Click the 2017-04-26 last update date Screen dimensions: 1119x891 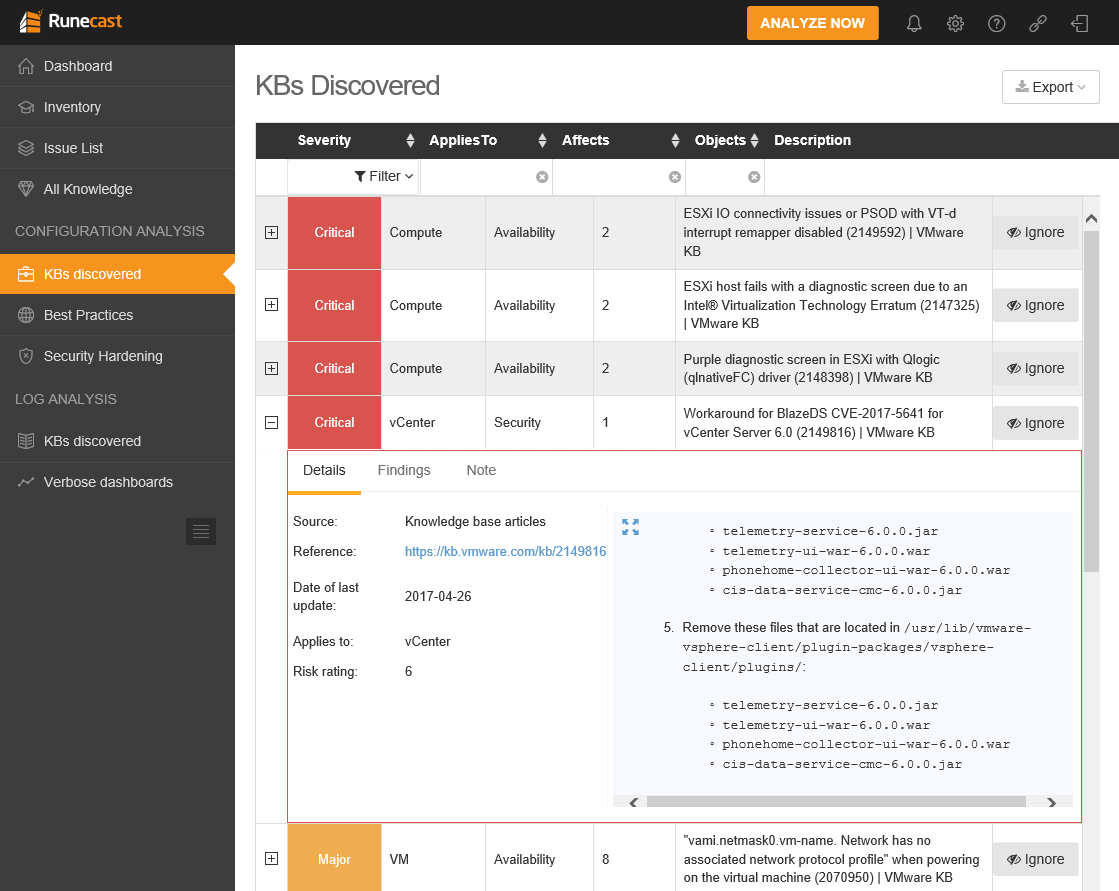(x=437, y=596)
